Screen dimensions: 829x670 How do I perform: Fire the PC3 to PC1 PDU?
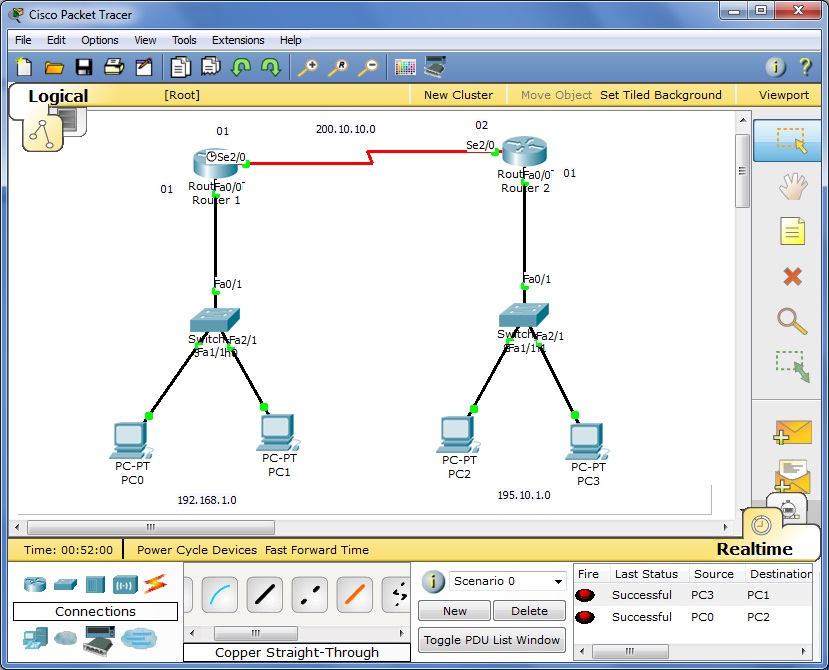click(x=585, y=595)
